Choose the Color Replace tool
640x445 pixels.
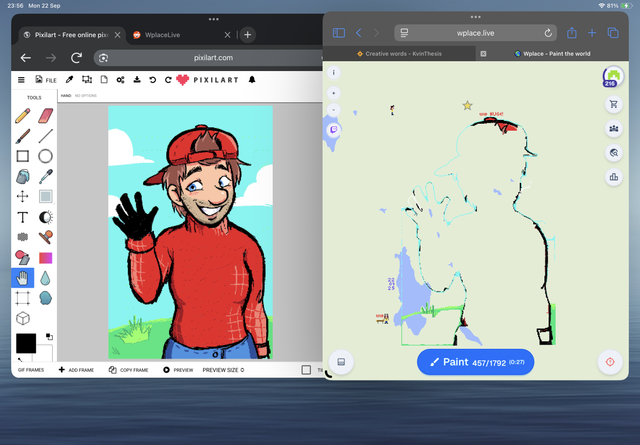point(22,258)
